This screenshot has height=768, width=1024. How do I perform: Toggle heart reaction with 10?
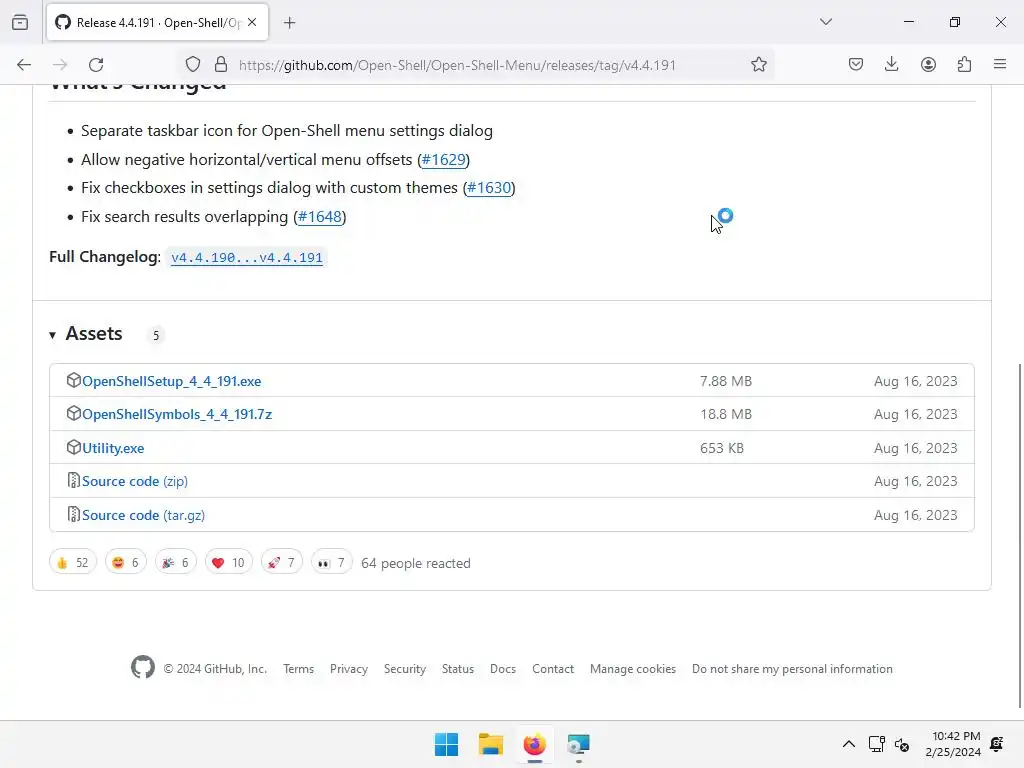229,563
